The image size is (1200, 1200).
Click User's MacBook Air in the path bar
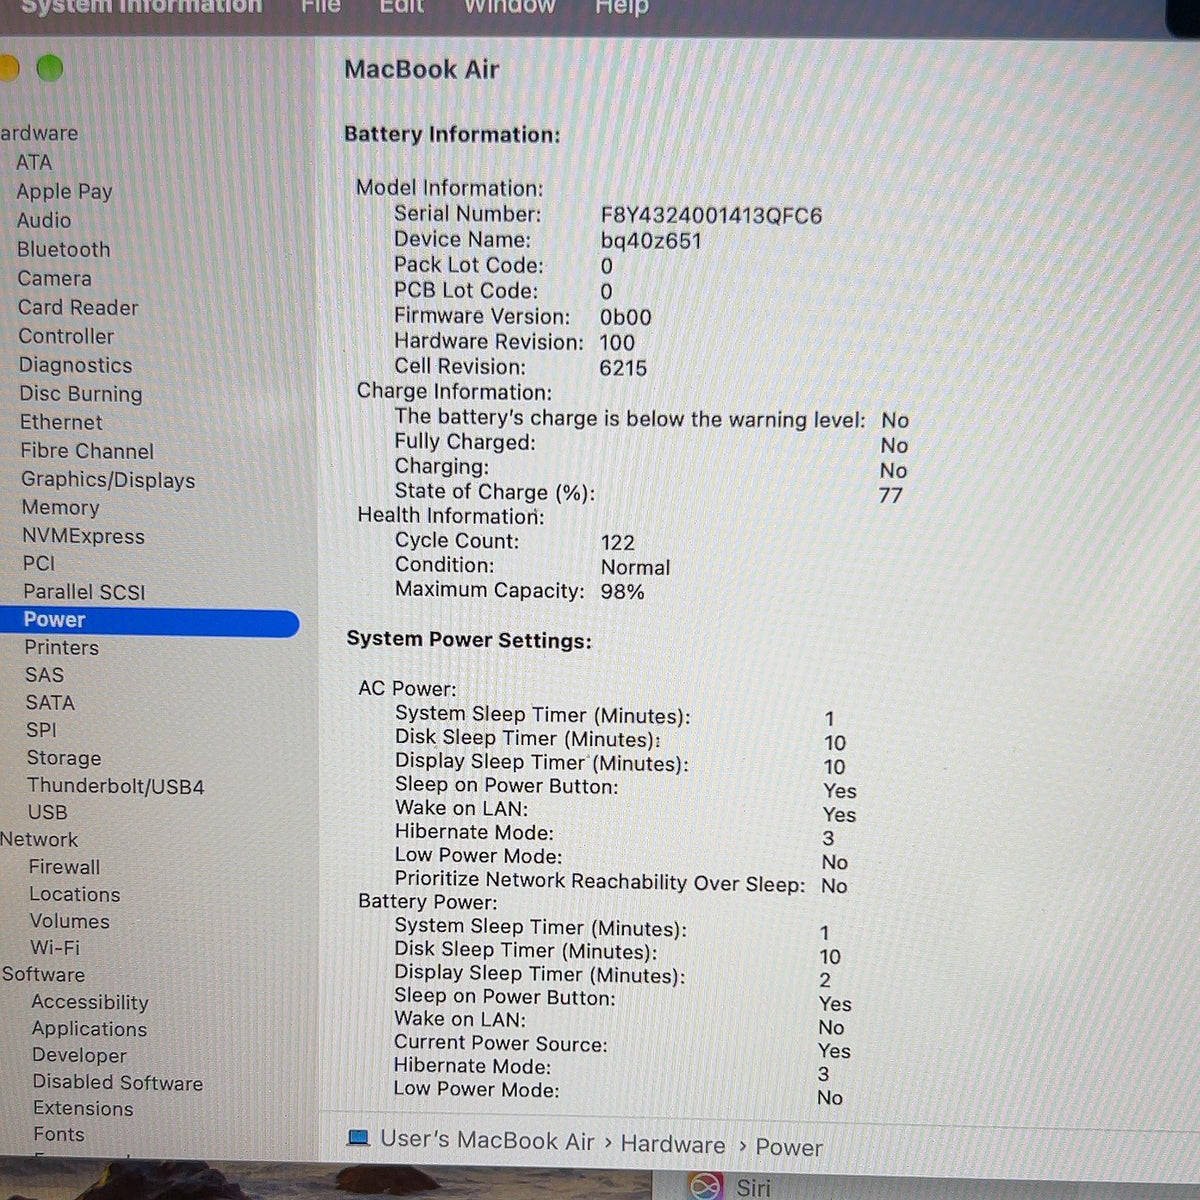(x=487, y=1140)
